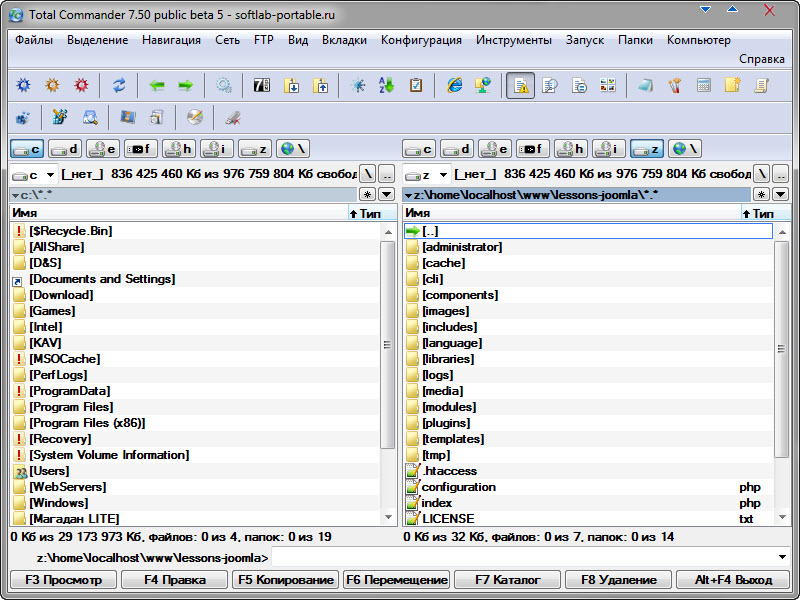
Task: Refresh panels with the blue arrows icon
Action: point(119,85)
